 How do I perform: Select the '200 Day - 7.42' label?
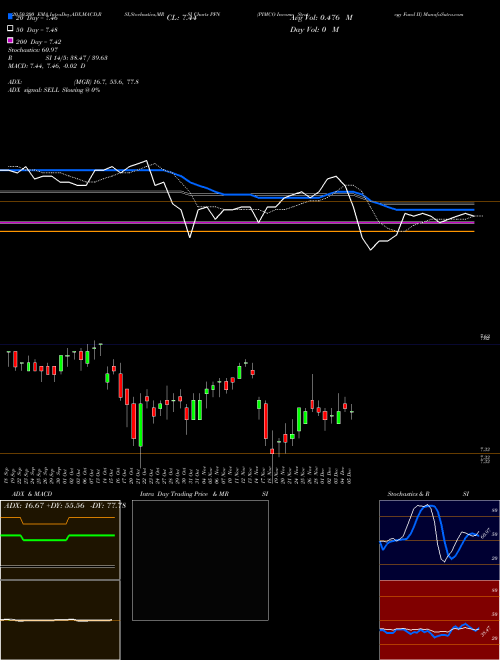click(38, 42)
